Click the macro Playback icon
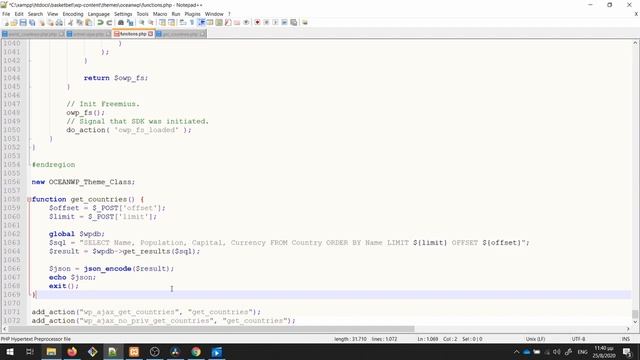This screenshot has height=360, width=640. 275,22
